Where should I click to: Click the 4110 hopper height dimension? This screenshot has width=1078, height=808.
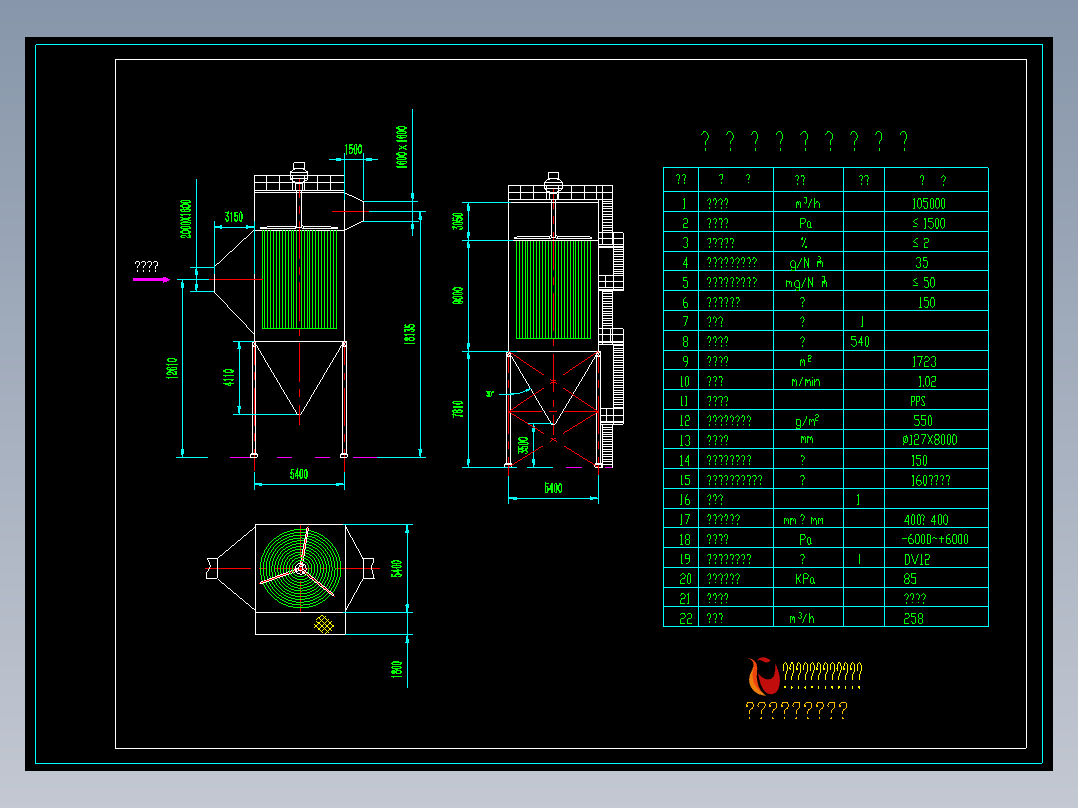(229, 378)
